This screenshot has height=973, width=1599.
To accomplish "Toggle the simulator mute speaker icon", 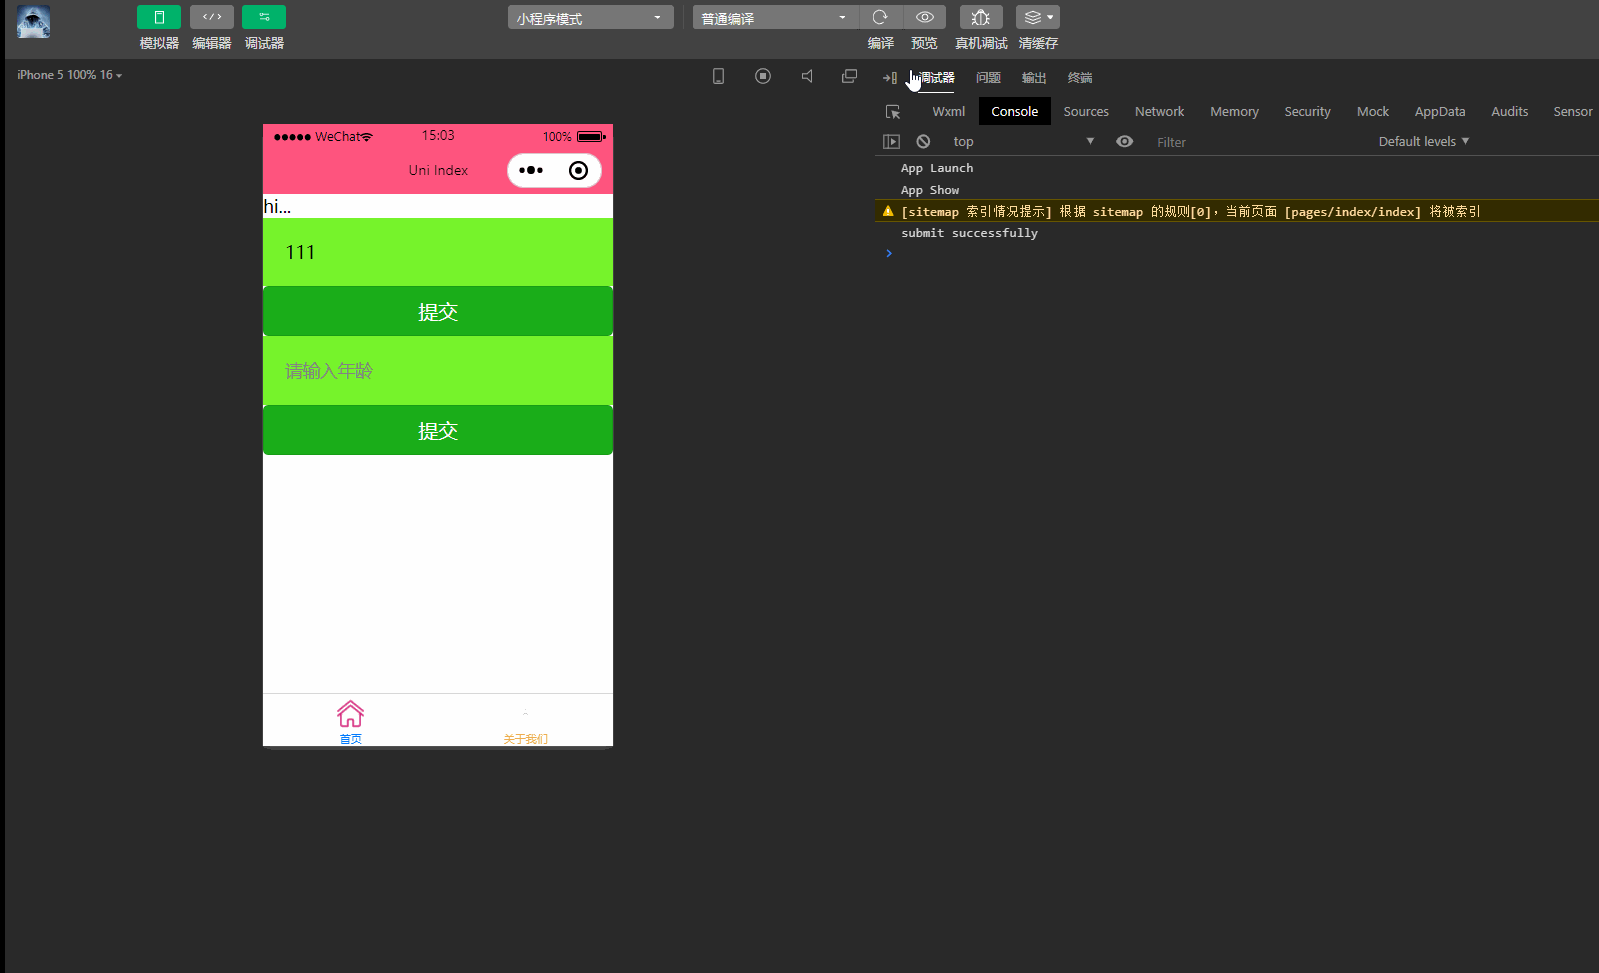I will pyautogui.click(x=807, y=76).
